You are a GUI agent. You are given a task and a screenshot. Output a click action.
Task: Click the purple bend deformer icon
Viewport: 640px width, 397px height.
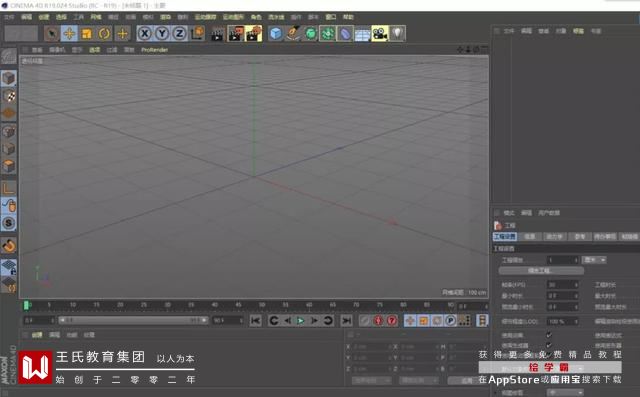pyautogui.click(x=345, y=33)
